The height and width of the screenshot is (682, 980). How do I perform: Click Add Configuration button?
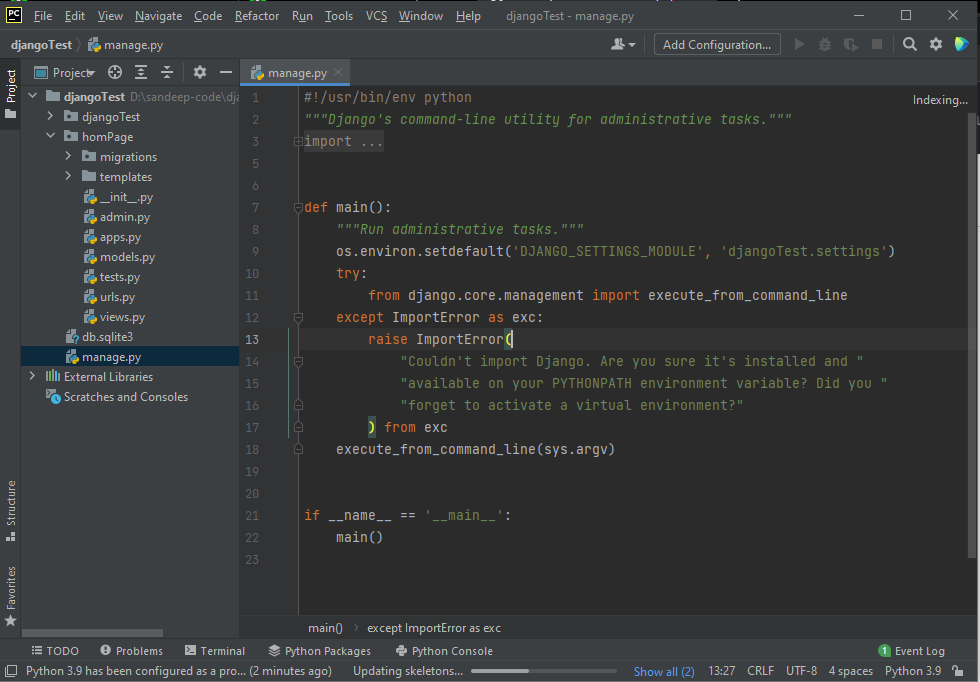click(717, 44)
